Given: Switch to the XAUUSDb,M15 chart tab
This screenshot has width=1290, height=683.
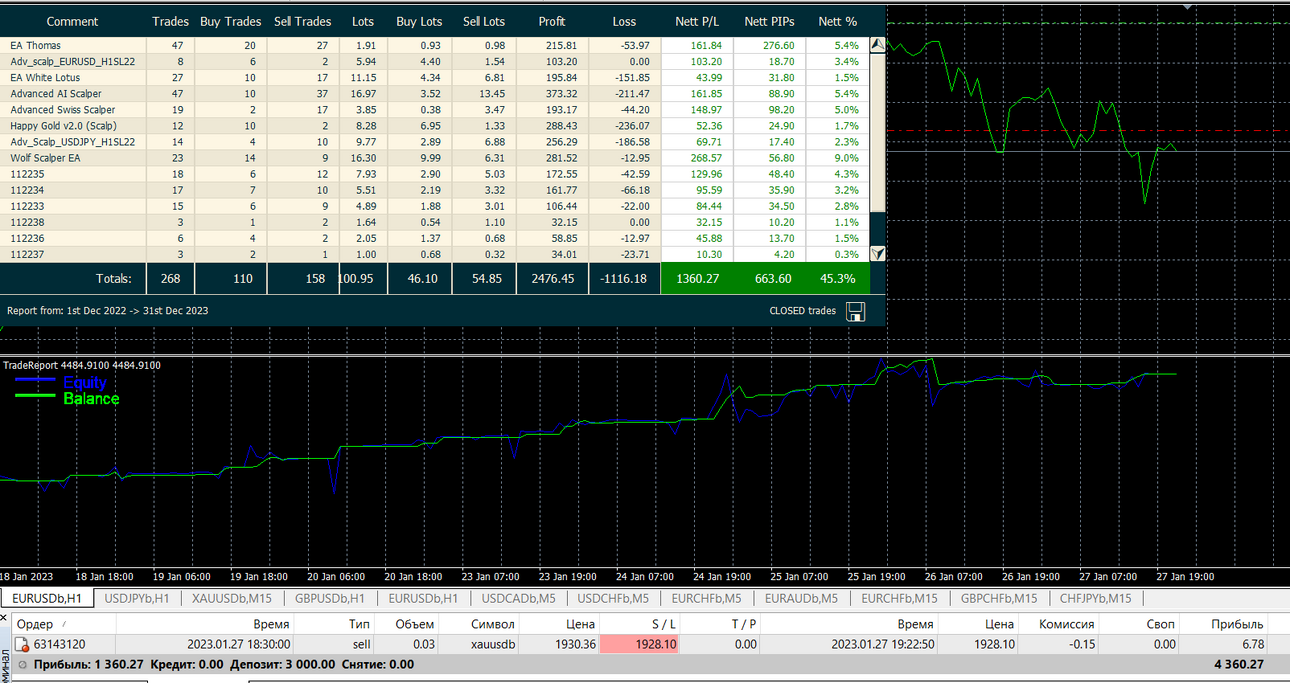Looking at the screenshot, I should (x=232, y=598).
